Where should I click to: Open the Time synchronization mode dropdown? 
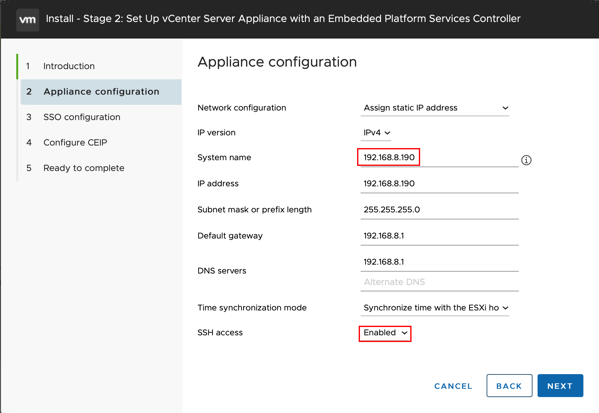click(435, 308)
